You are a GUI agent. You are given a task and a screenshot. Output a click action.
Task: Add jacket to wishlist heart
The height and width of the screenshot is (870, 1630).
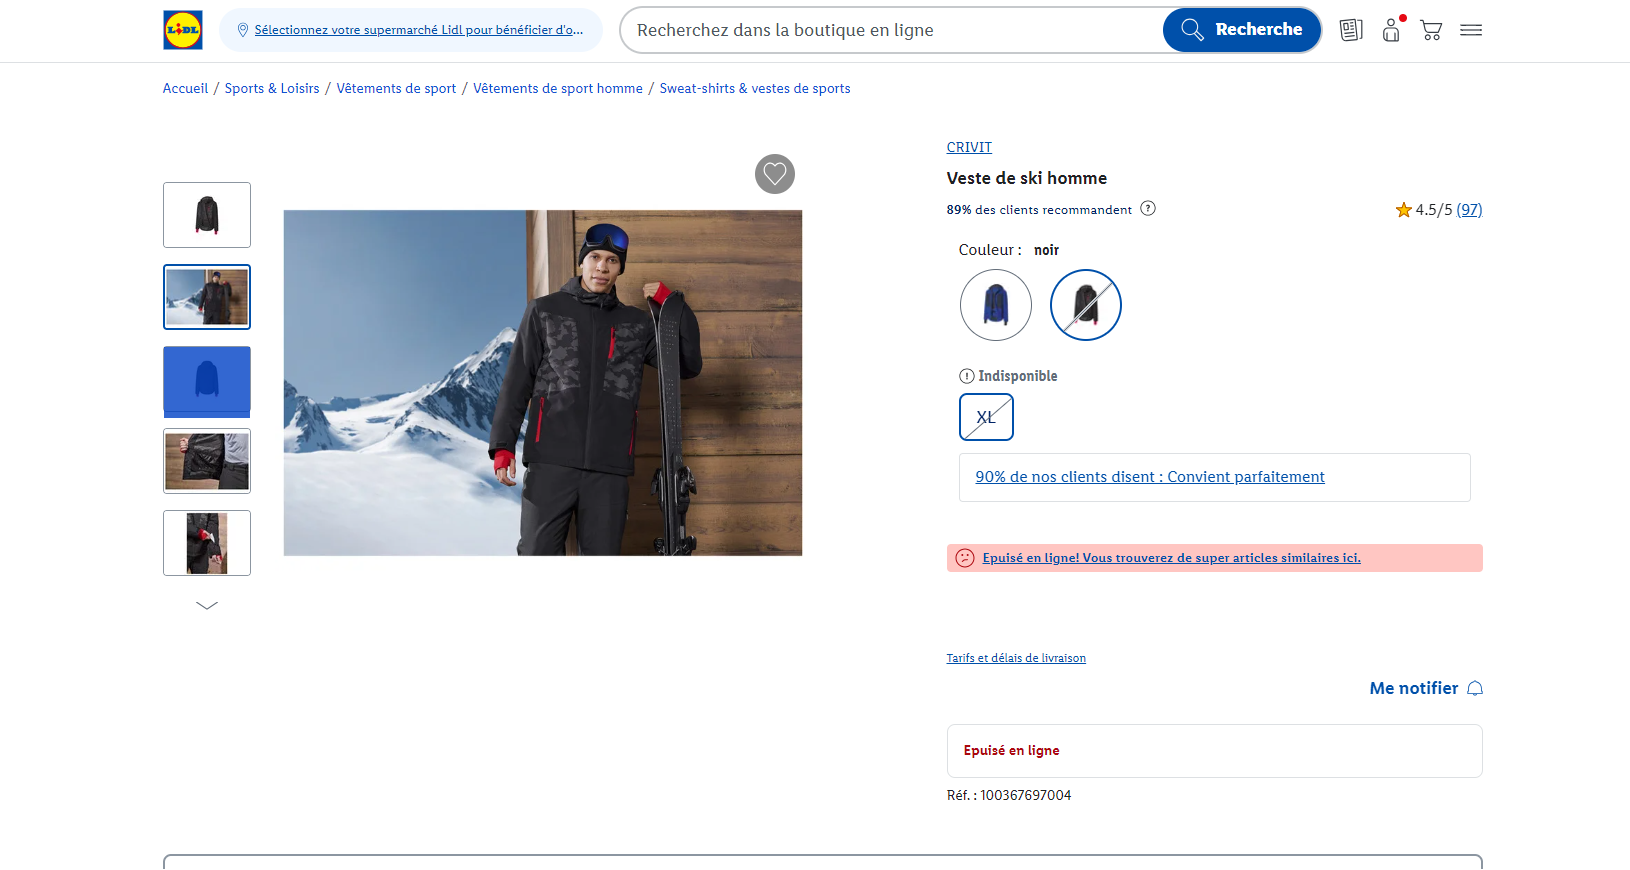(775, 174)
